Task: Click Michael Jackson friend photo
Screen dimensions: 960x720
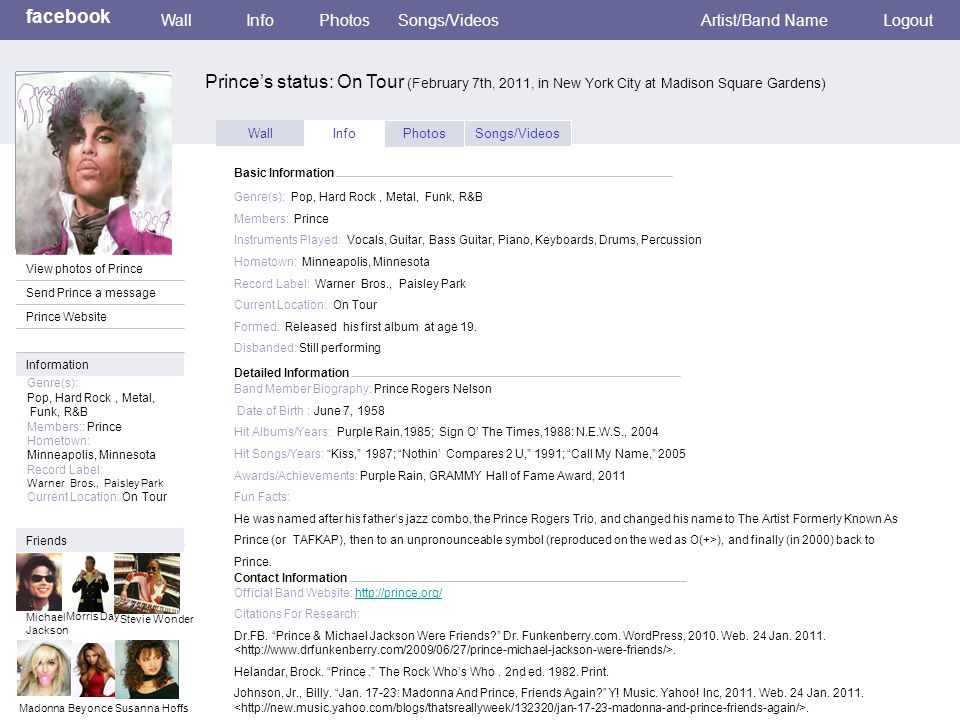Action: click(39, 582)
